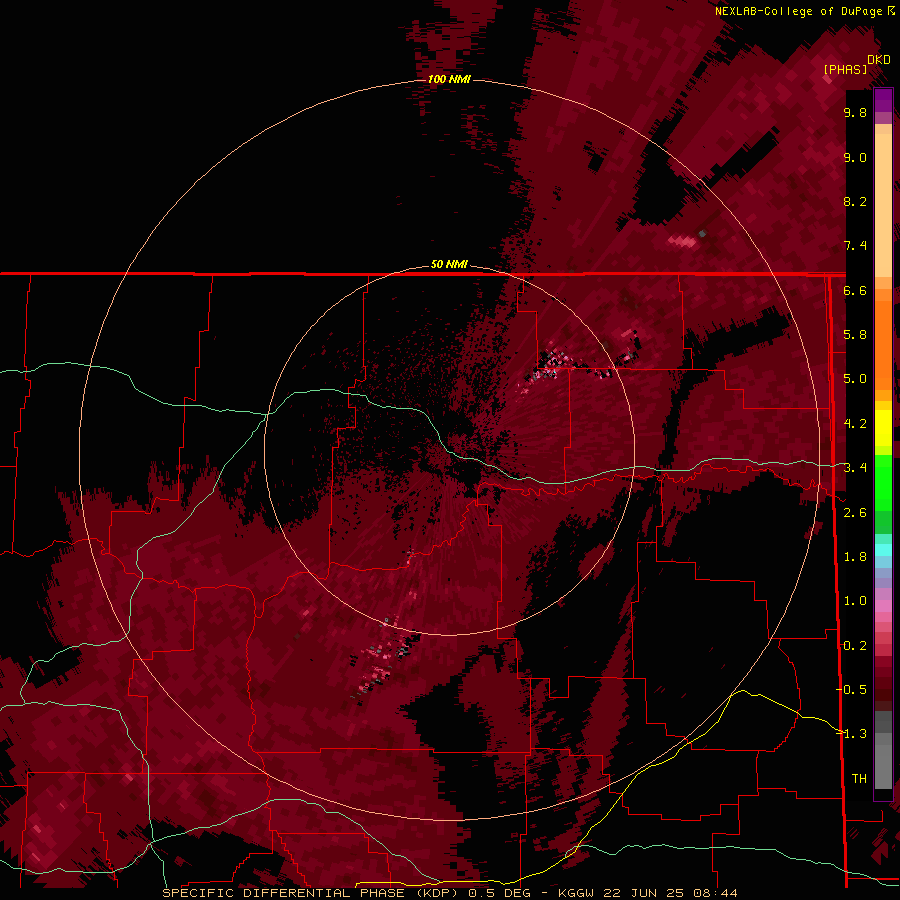This screenshot has width=900, height=900.
Task: Click the 5.8 value on the scale
Action: pyautogui.click(x=855, y=335)
